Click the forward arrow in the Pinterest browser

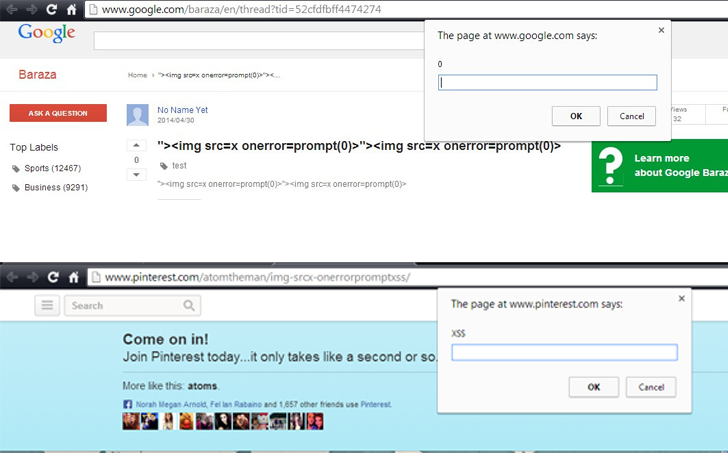pos(32,277)
